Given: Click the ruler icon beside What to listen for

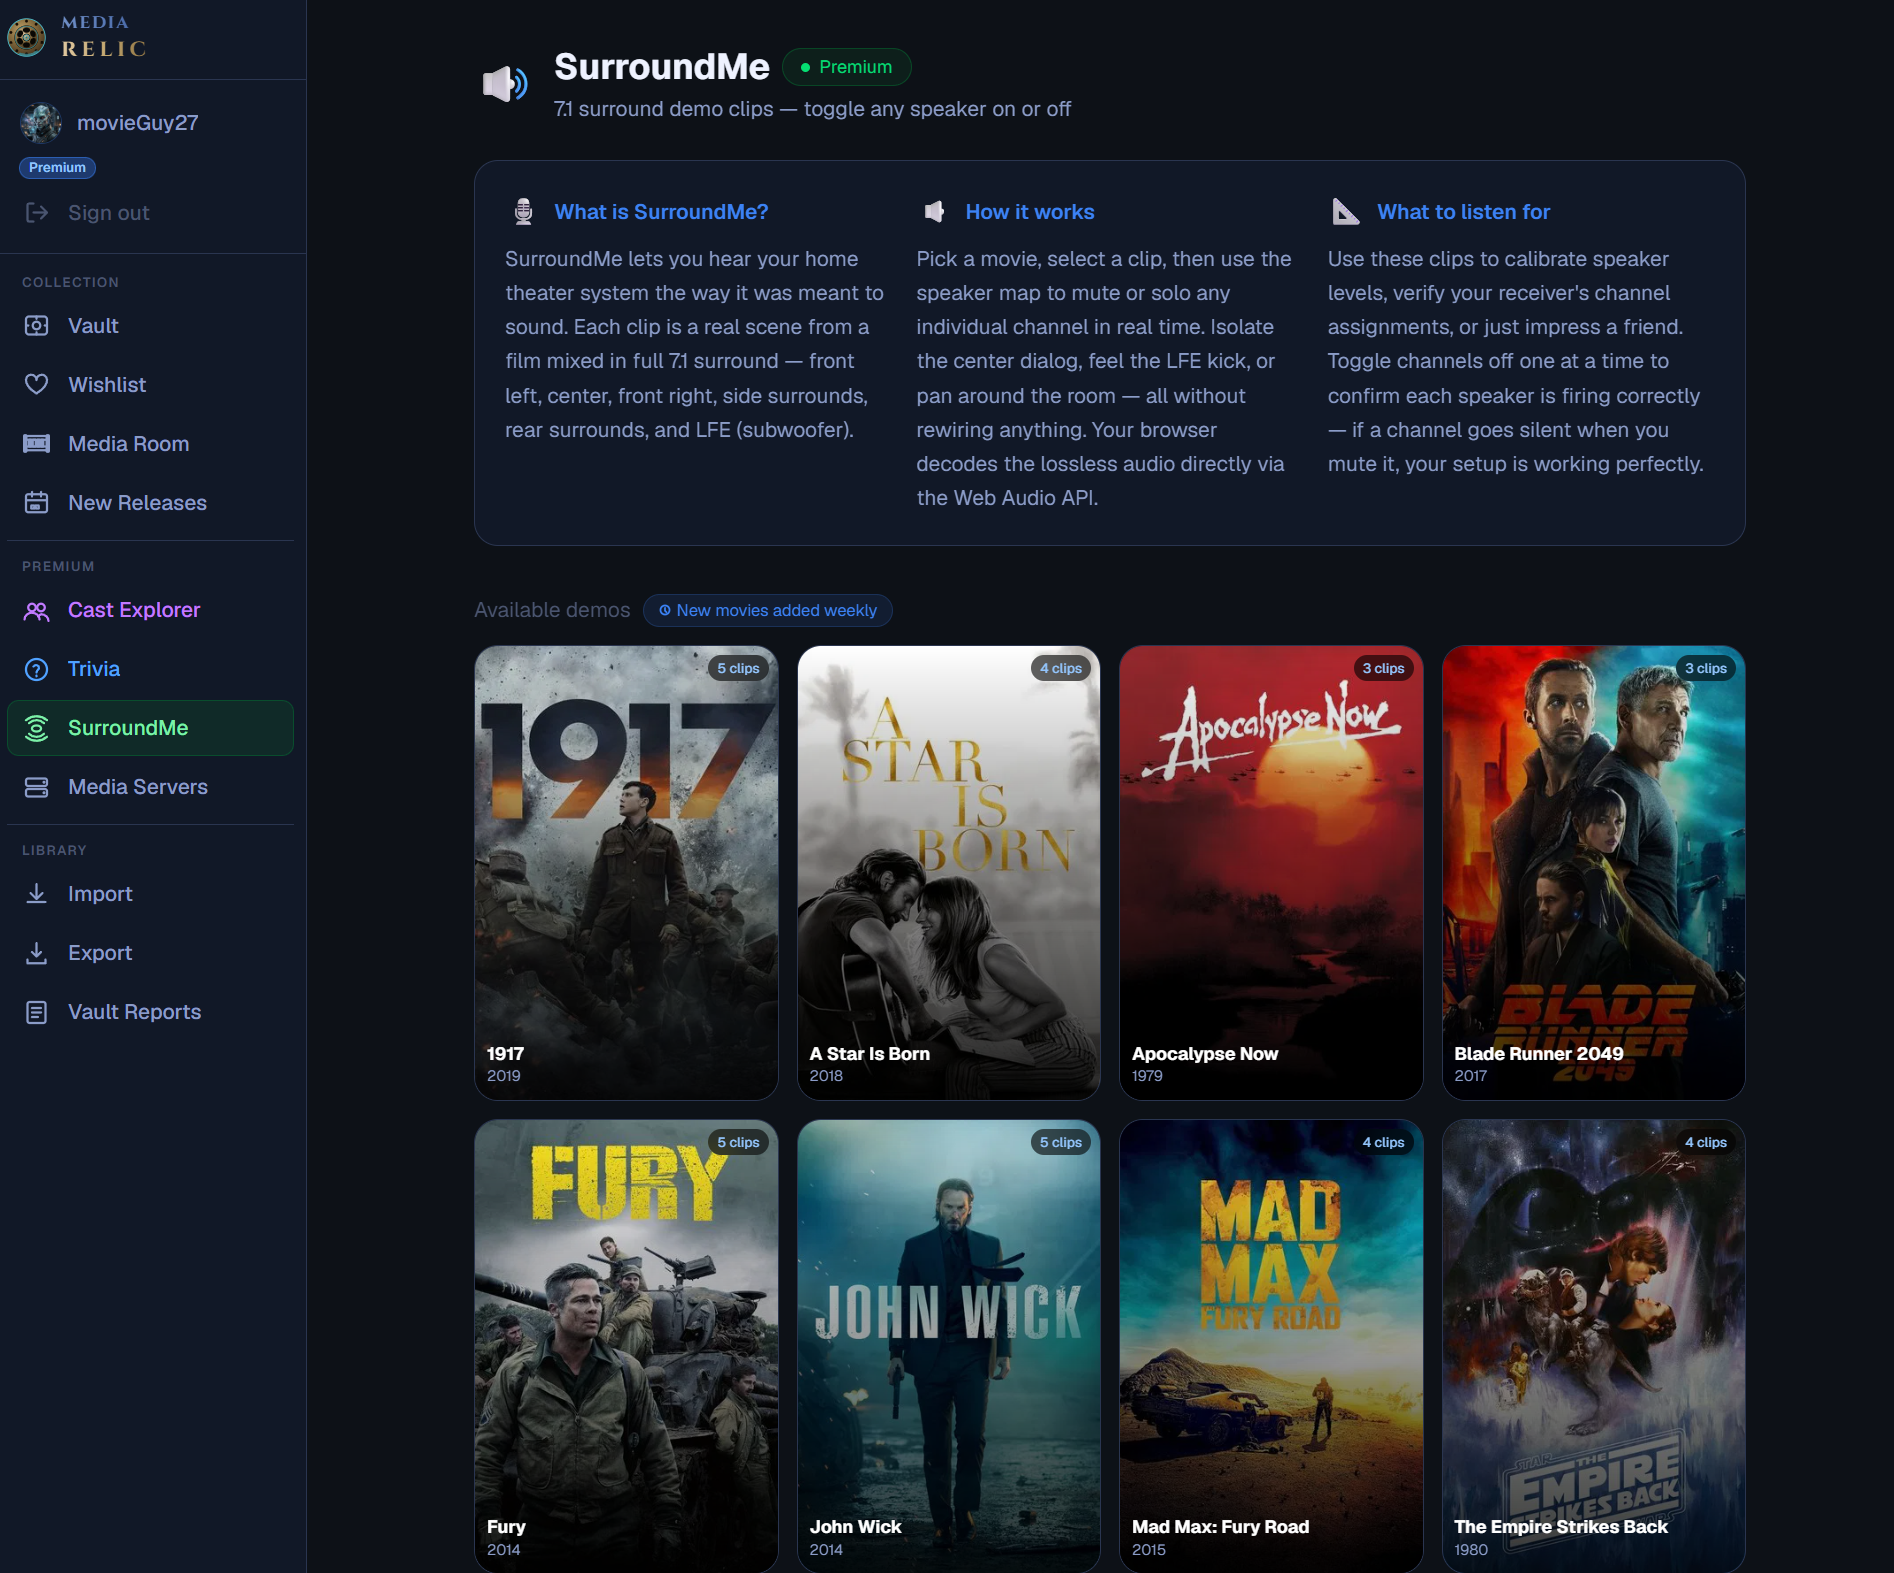Looking at the screenshot, I should tap(1346, 211).
